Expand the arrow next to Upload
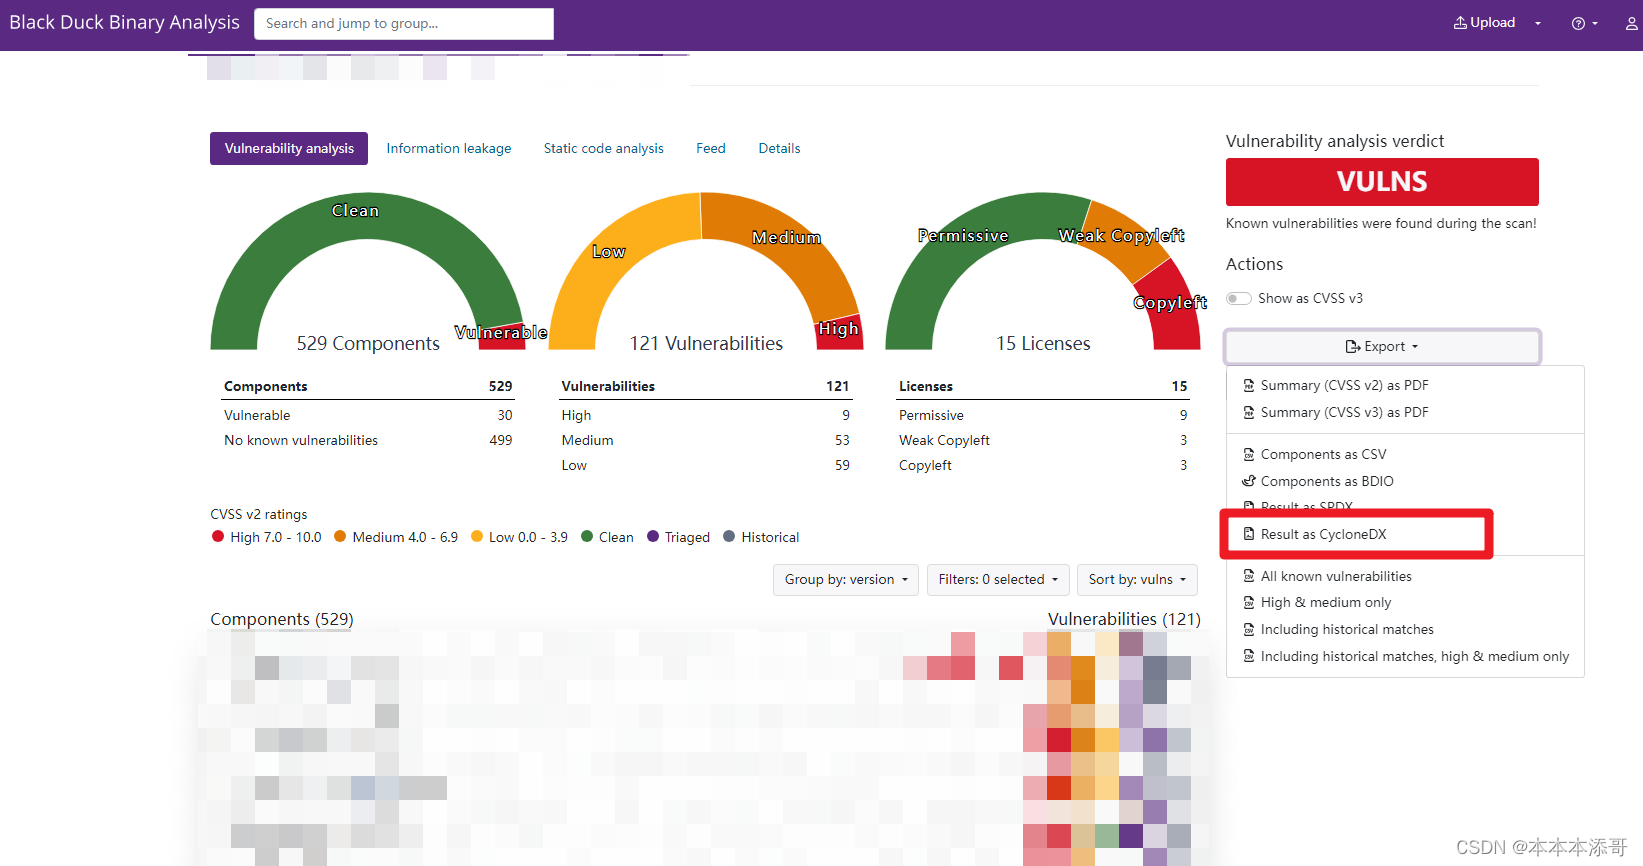This screenshot has width=1643, height=866. (1538, 23)
